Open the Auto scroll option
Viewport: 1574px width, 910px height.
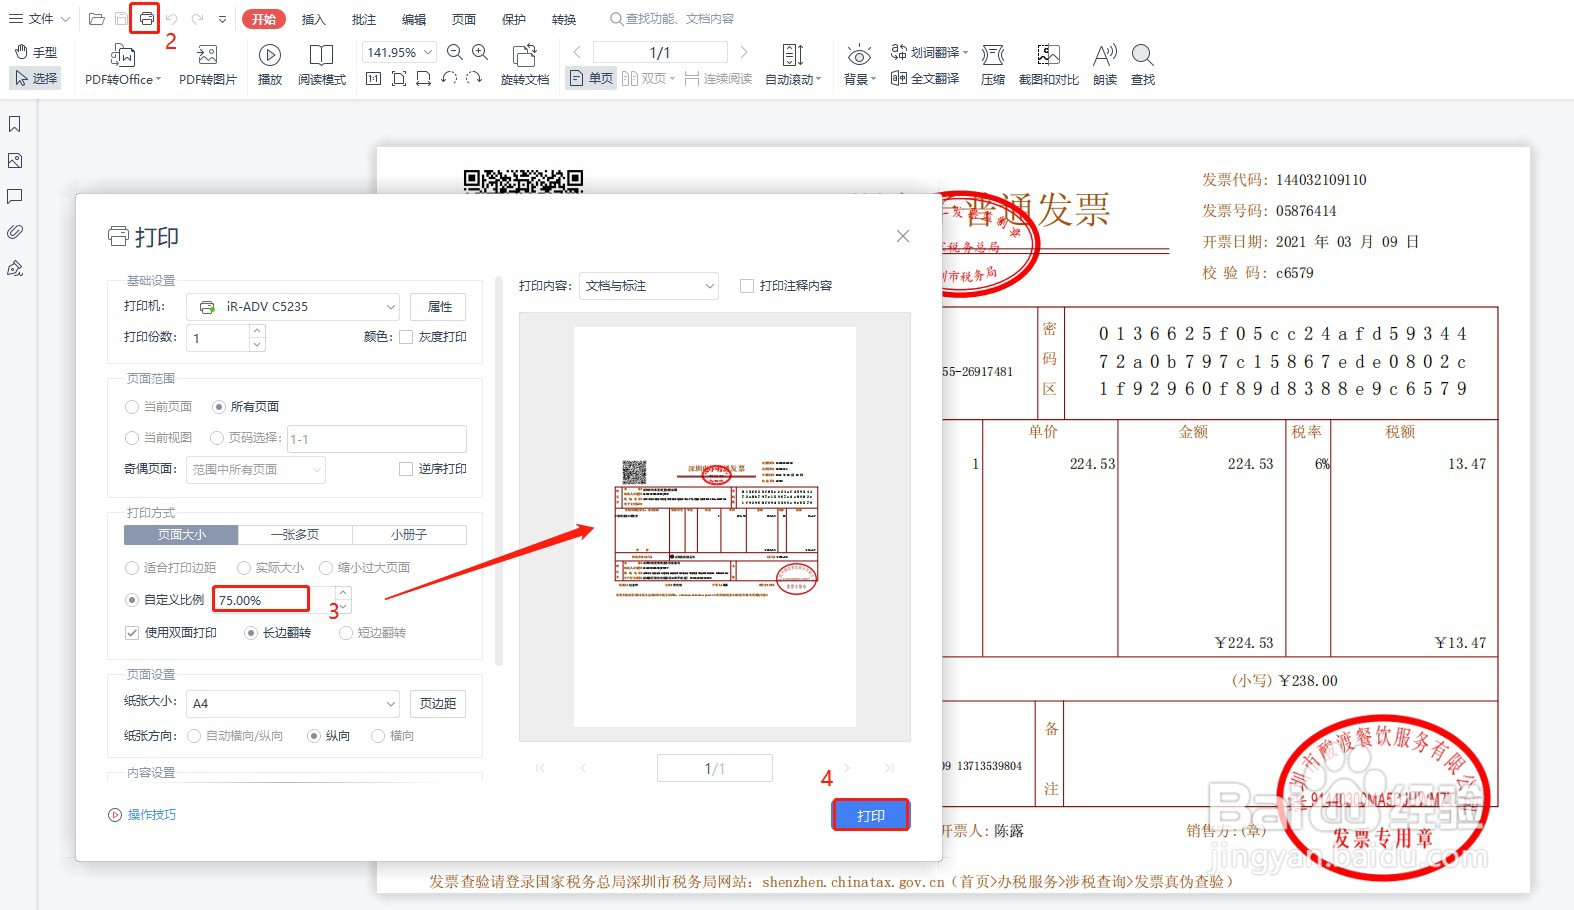tap(793, 64)
